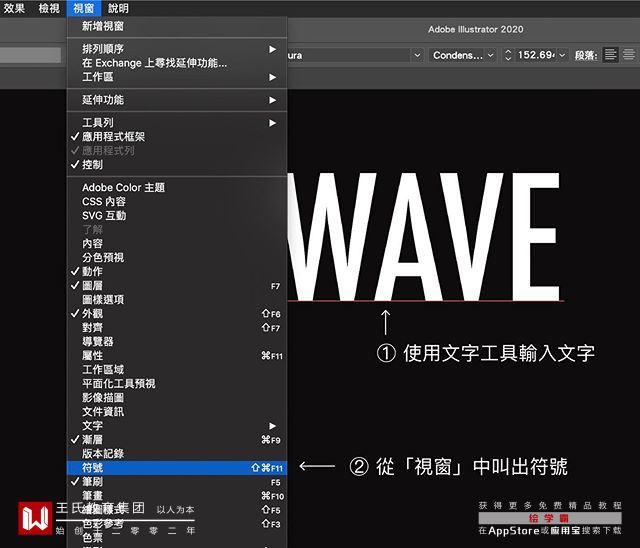Toggle the 應用程式框架 option
The width and height of the screenshot is (640, 548).
click(177, 136)
